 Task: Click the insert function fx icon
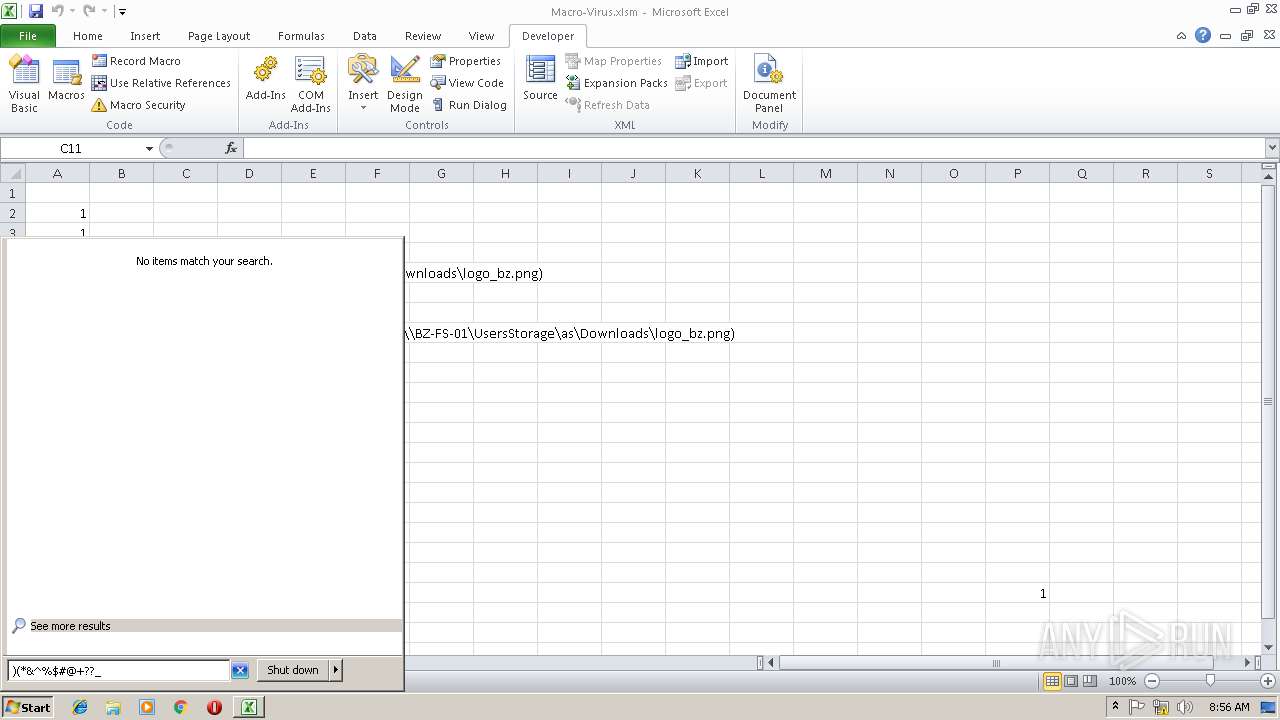click(x=231, y=148)
